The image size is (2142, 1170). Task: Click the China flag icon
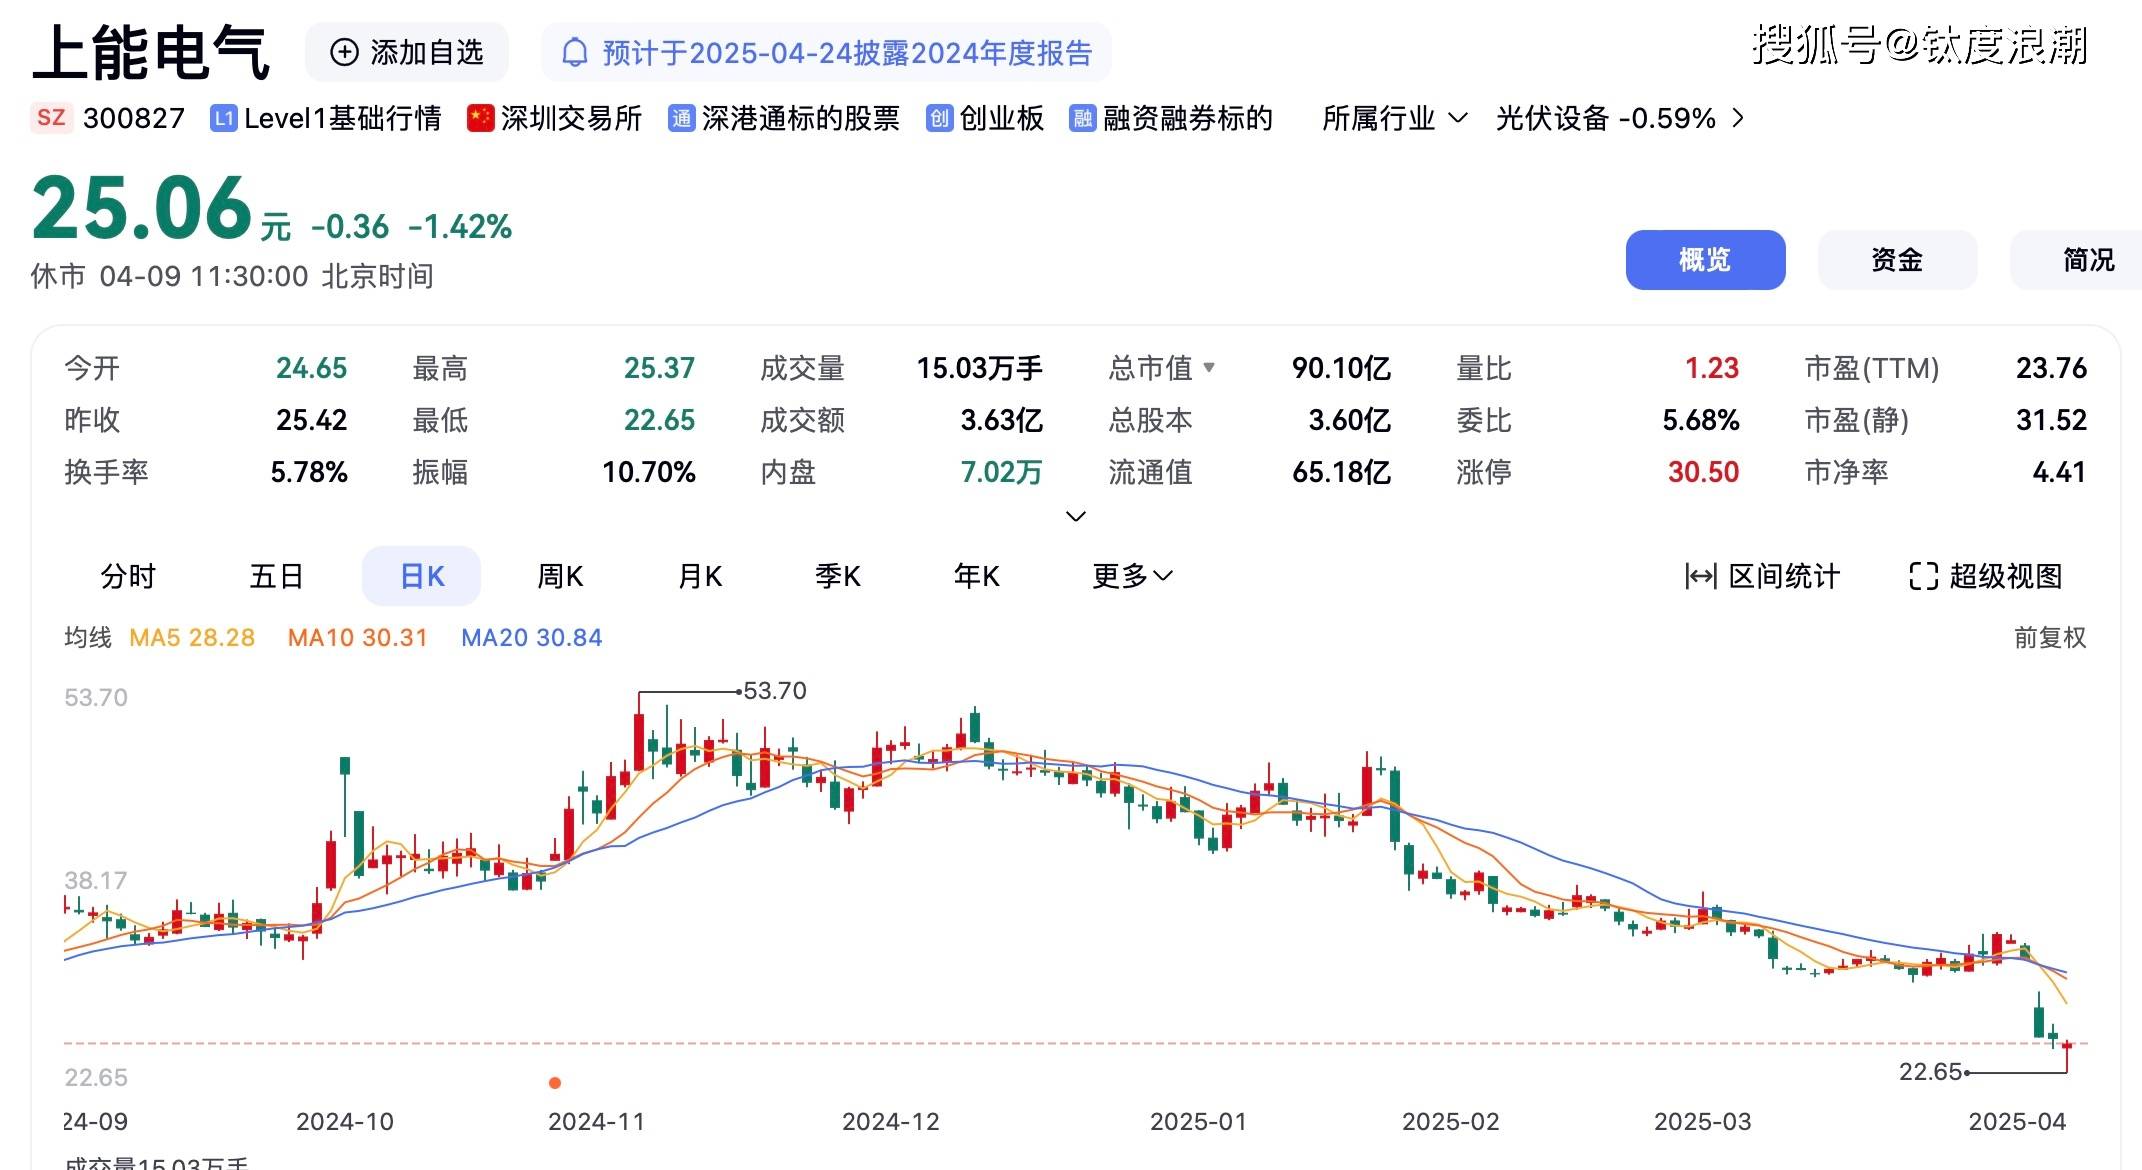pos(481,119)
